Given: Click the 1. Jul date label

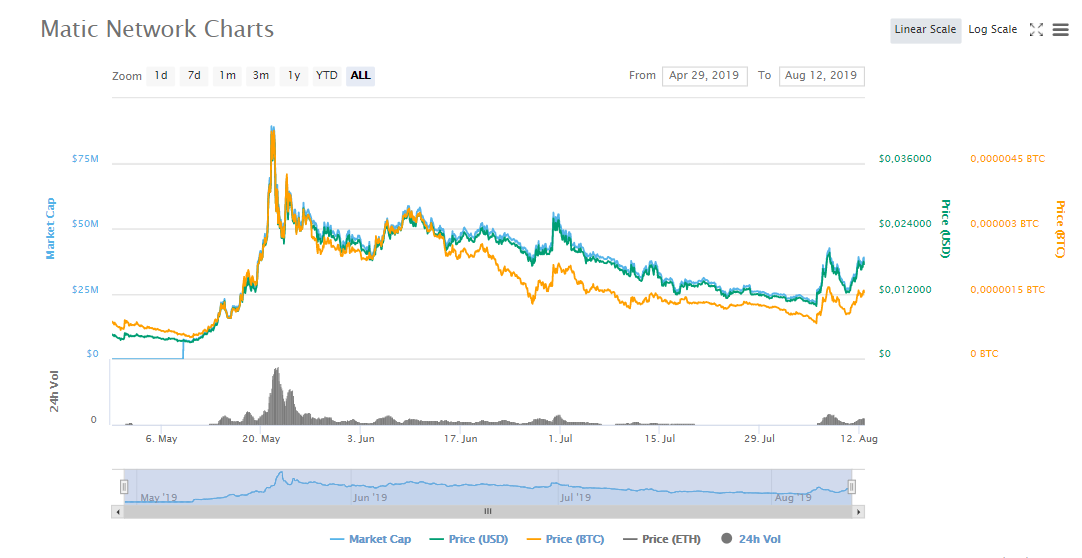Looking at the screenshot, I should pyautogui.click(x=560, y=439).
